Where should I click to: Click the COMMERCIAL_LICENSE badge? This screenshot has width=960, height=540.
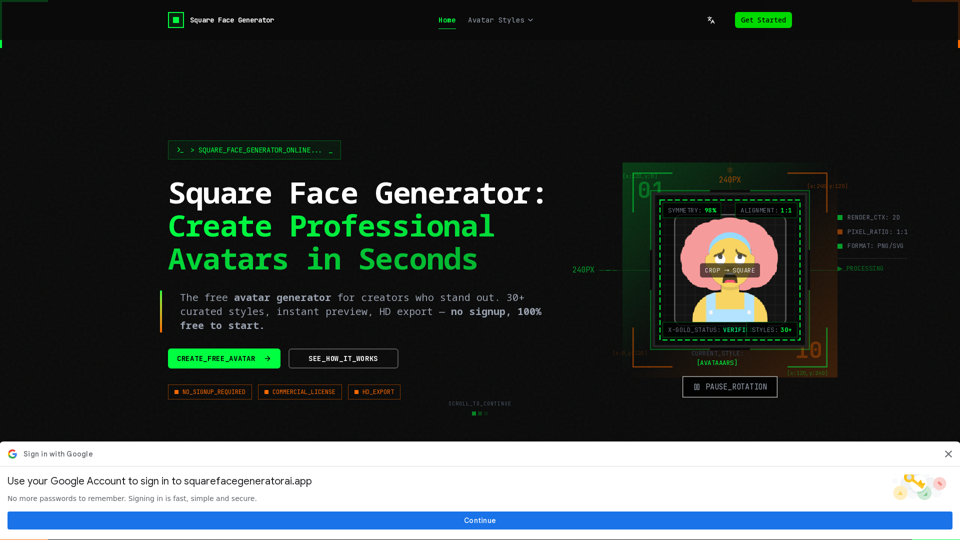(300, 392)
